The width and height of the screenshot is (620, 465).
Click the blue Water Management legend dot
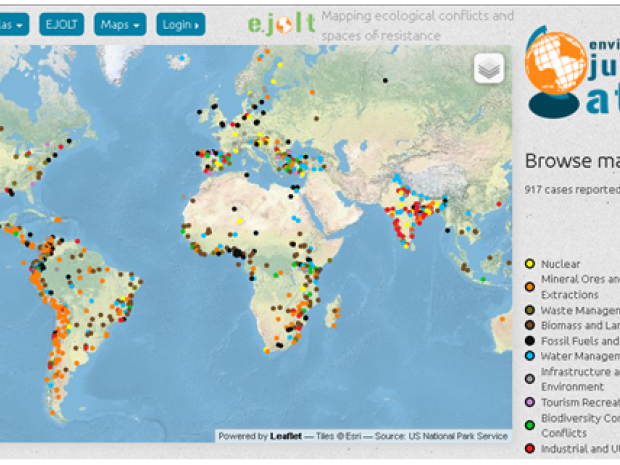[x=530, y=356]
